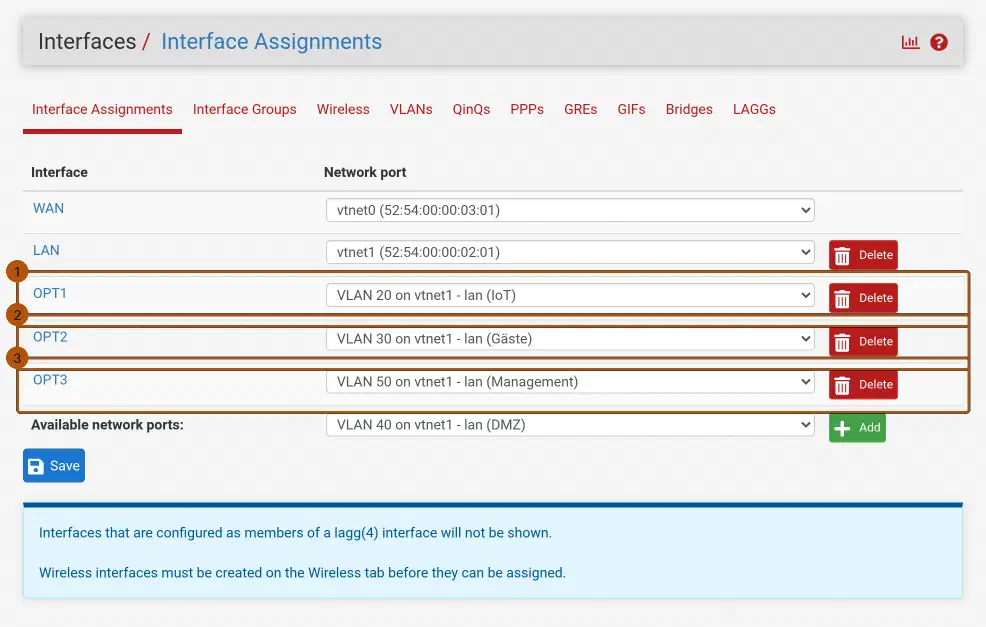Switch to the Interface Groups tab
The width and height of the screenshot is (986, 627).
[245, 109]
